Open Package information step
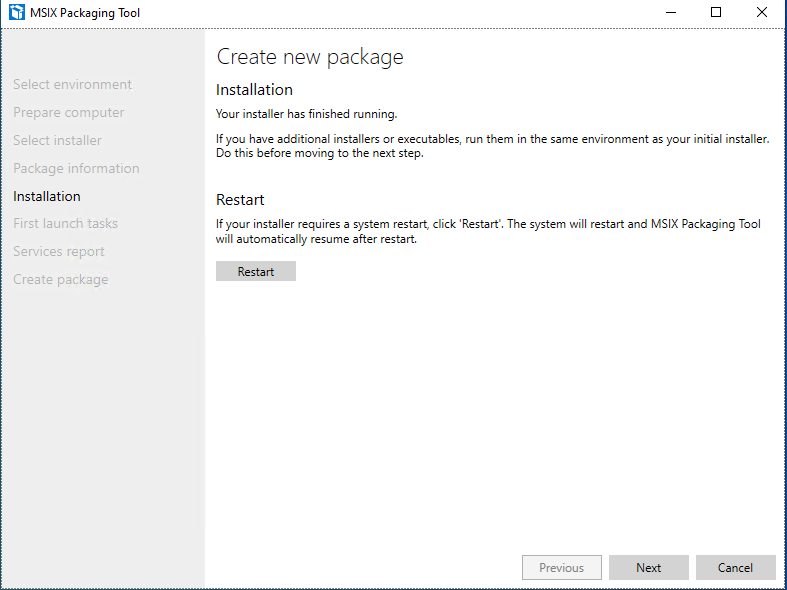 pyautogui.click(x=76, y=169)
